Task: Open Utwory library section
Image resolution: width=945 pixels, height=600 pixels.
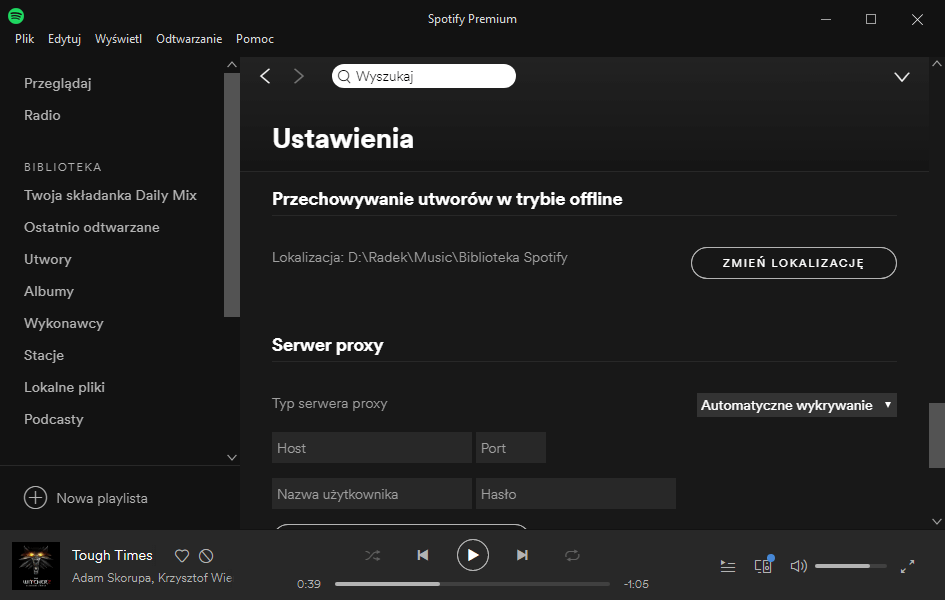Action: [48, 260]
